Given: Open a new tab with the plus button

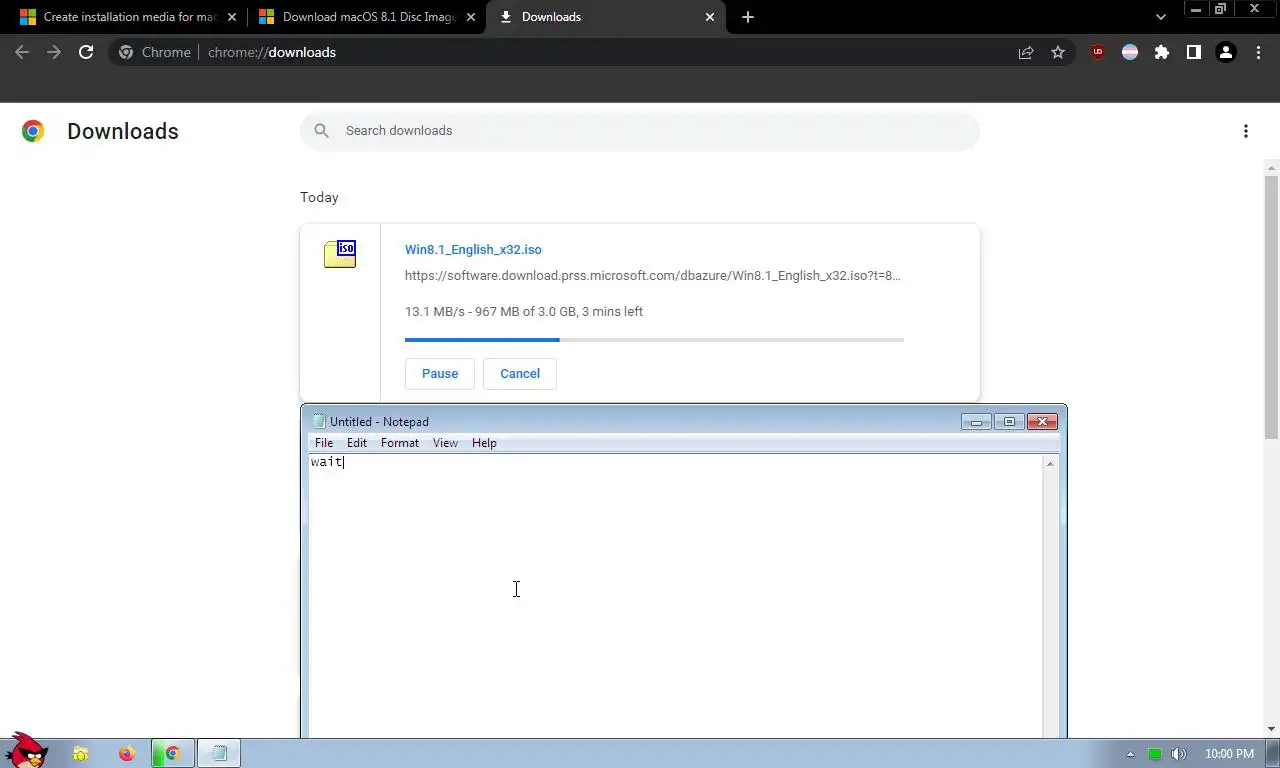Looking at the screenshot, I should 748,17.
